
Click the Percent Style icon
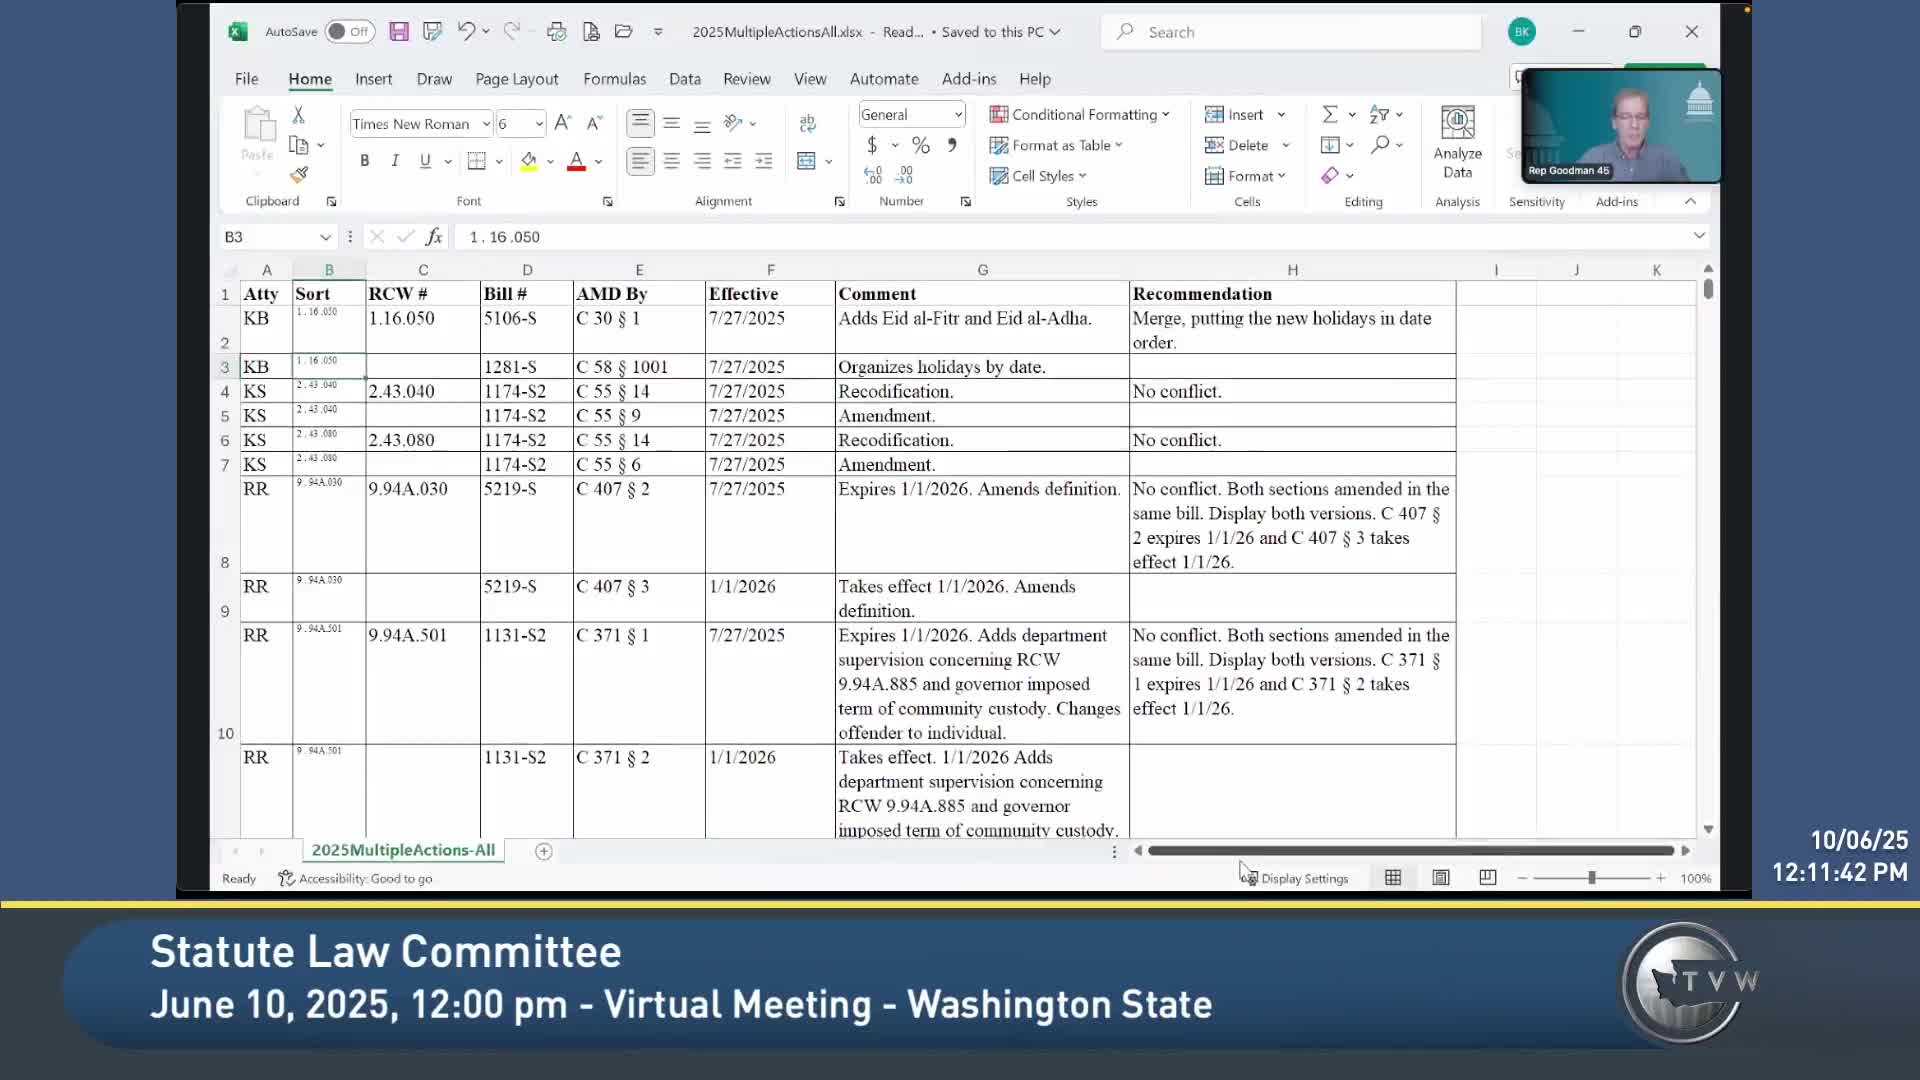click(921, 146)
